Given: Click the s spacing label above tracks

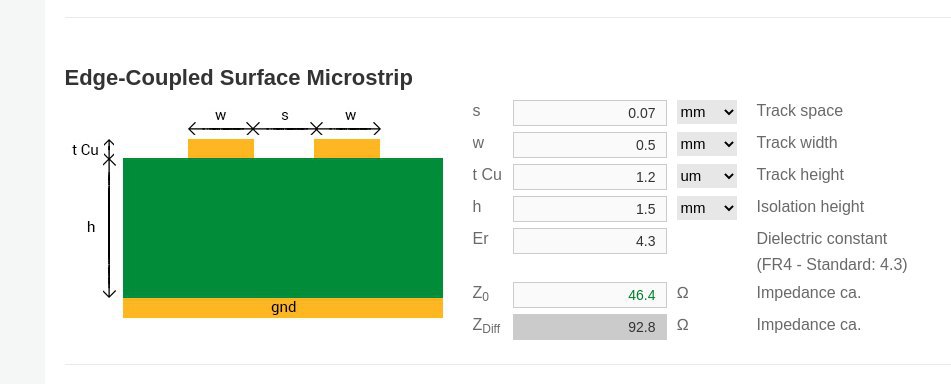Looking at the screenshot, I should (284, 115).
